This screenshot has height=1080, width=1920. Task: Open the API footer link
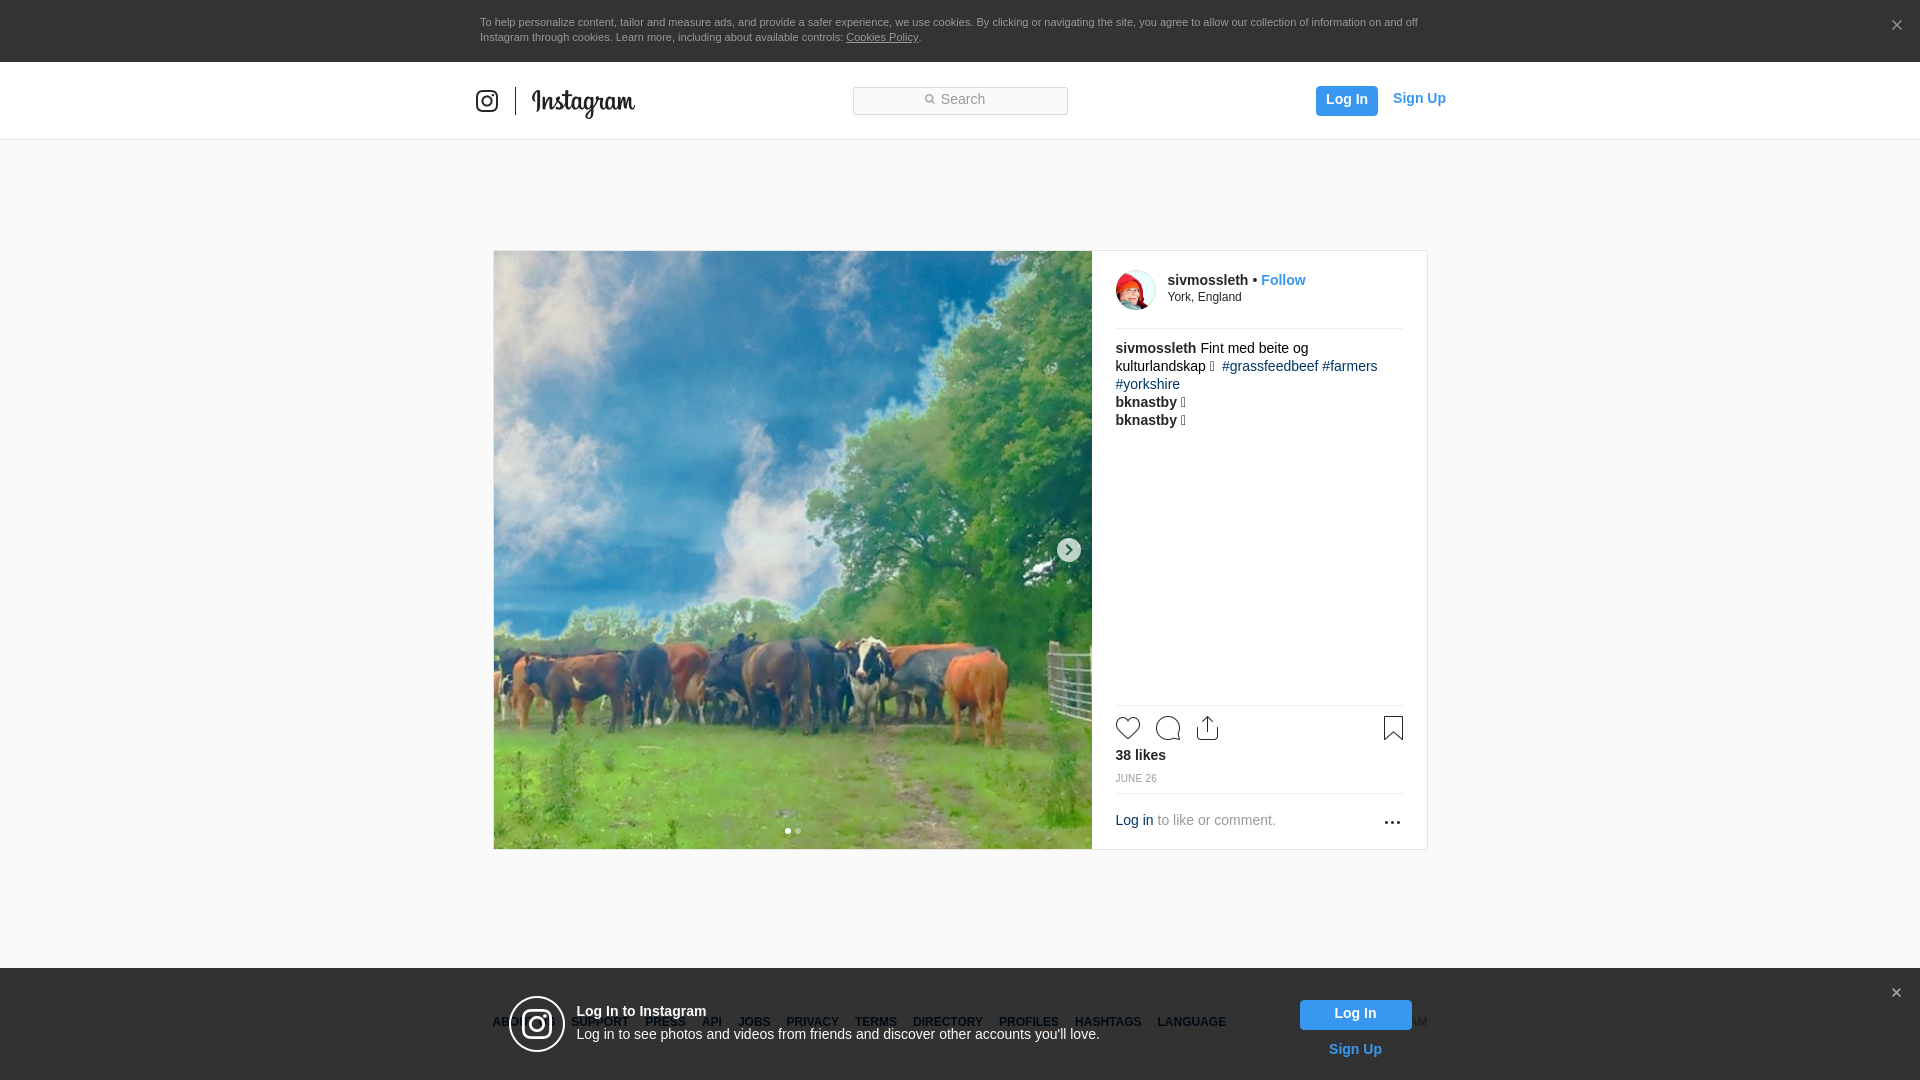pos(712,1022)
